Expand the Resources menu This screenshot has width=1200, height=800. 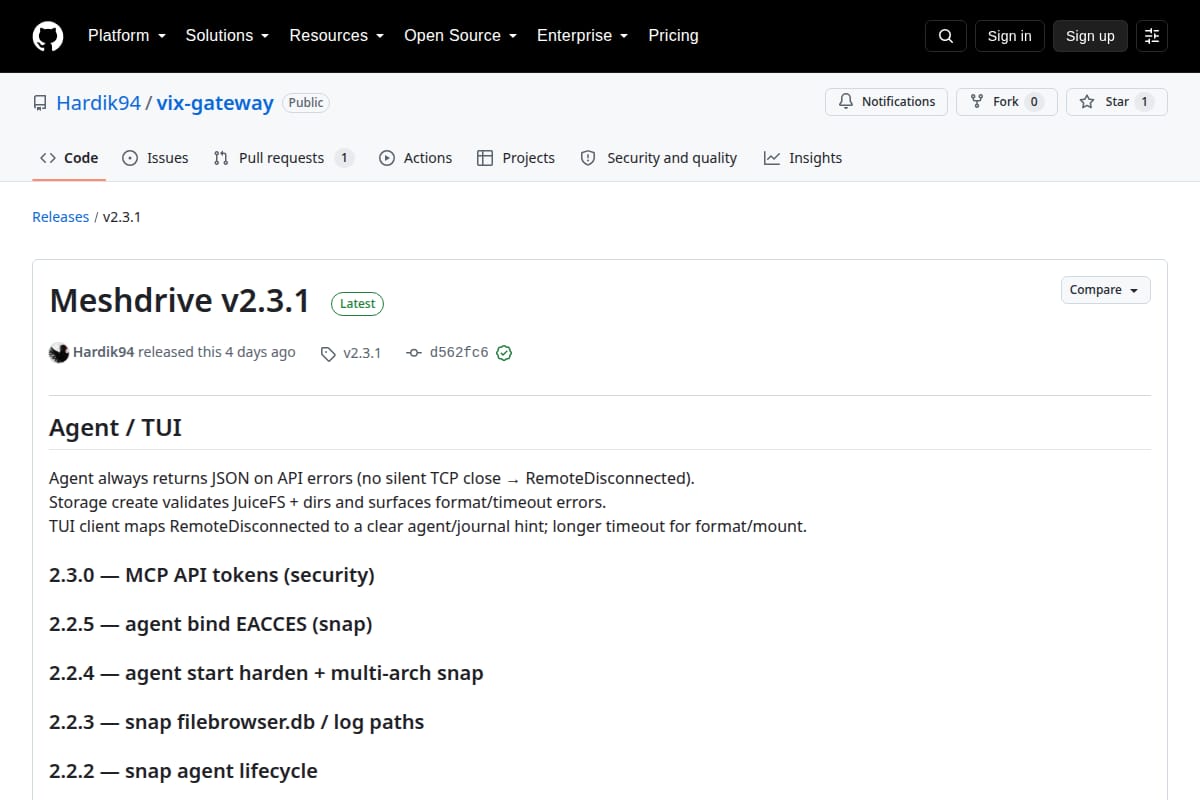point(336,35)
